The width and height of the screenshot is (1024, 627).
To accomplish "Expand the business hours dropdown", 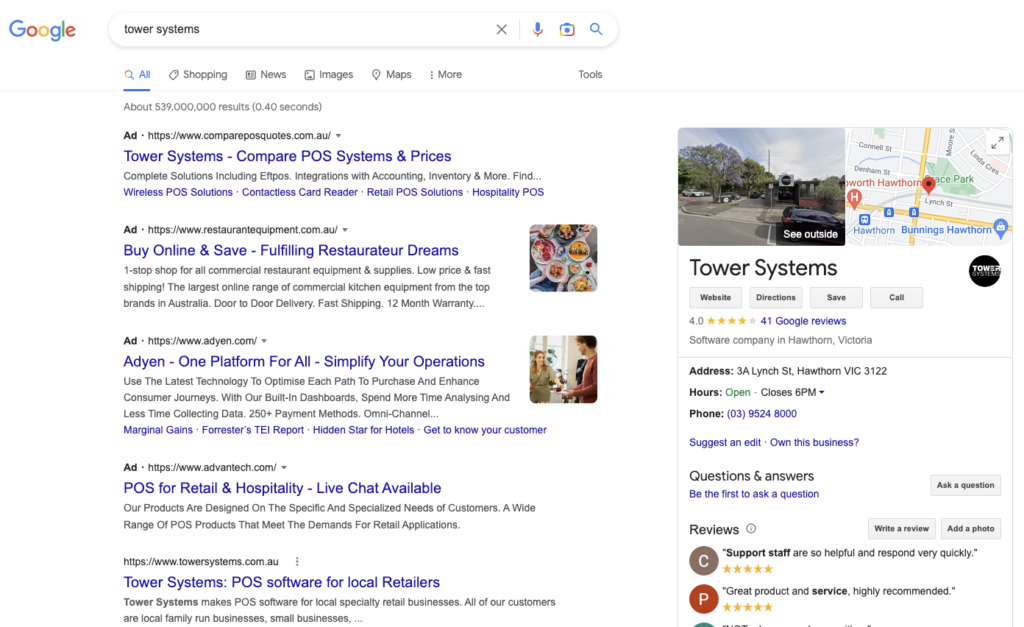I will (822, 393).
